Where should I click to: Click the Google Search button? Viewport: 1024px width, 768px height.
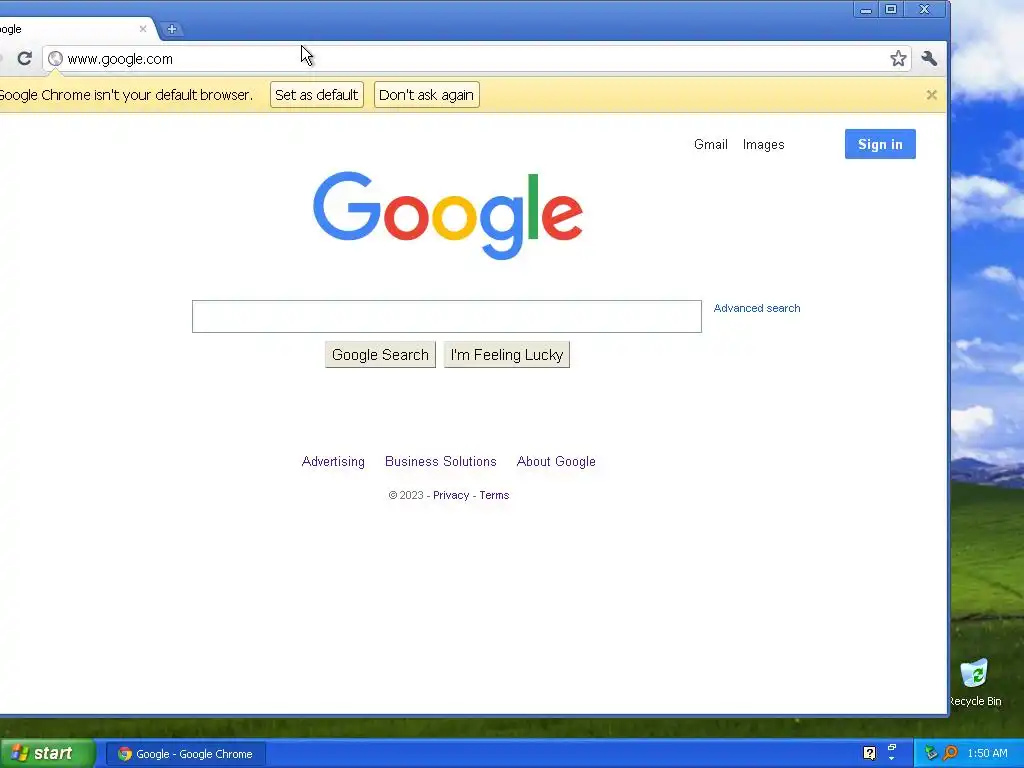pyautogui.click(x=380, y=355)
